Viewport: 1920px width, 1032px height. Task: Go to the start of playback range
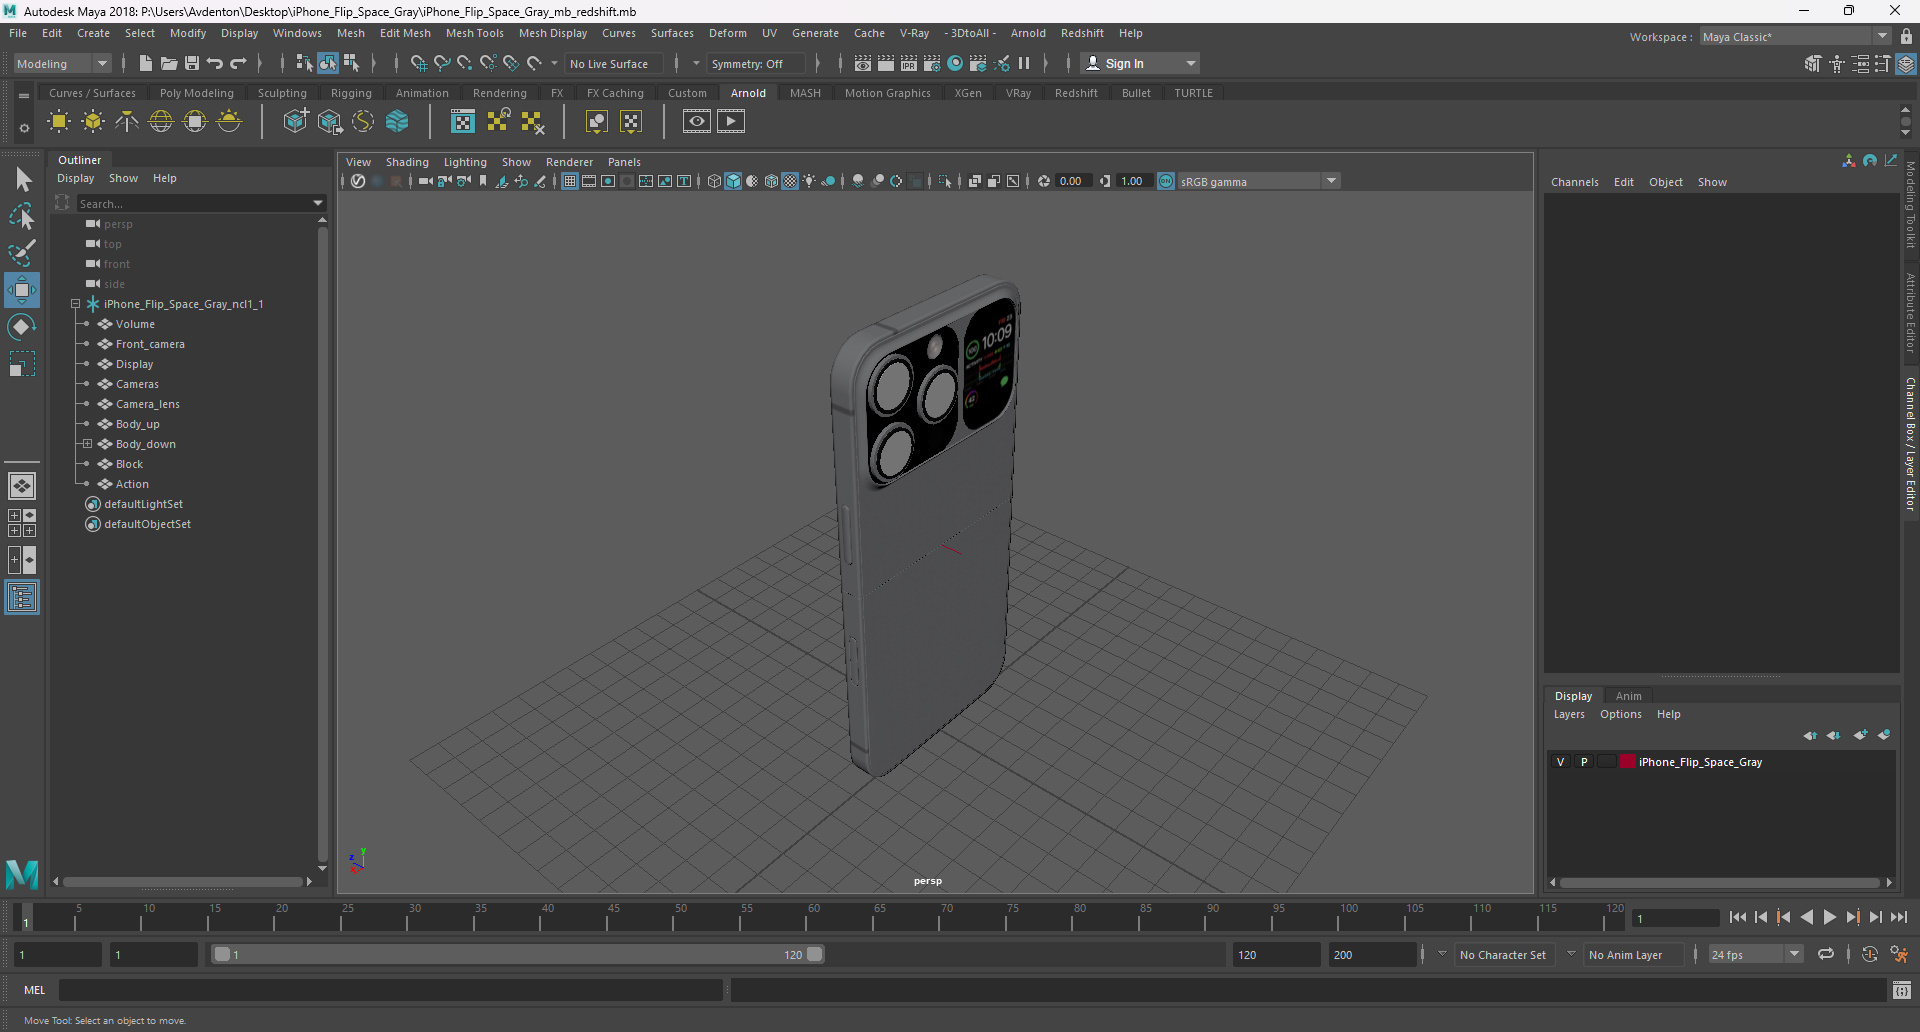[1737, 917]
